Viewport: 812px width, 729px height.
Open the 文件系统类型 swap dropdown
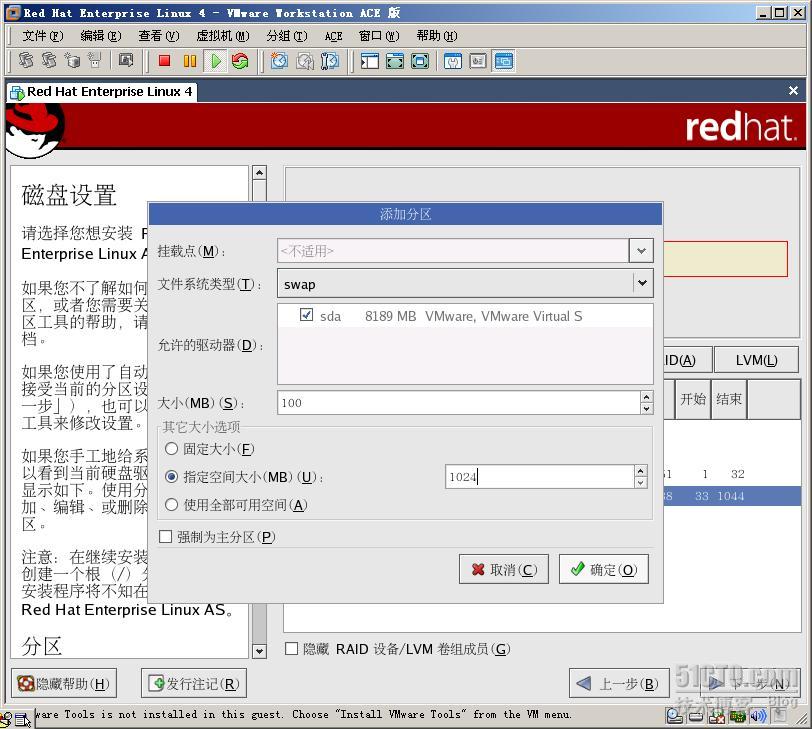(x=642, y=283)
